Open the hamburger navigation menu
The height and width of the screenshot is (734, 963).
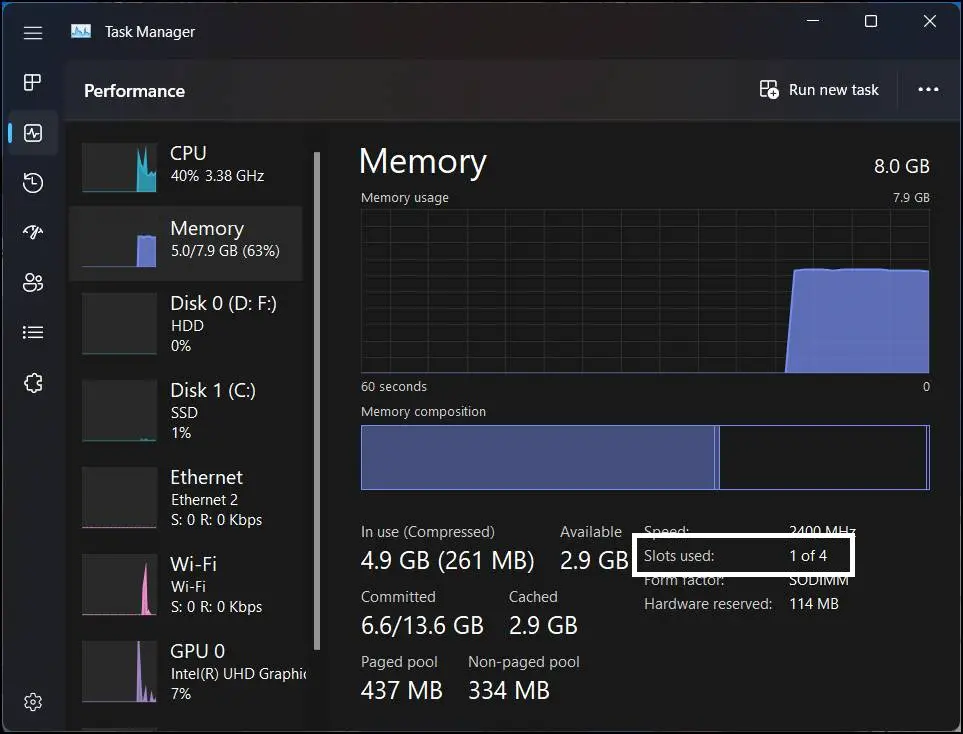tap(33, 33)
